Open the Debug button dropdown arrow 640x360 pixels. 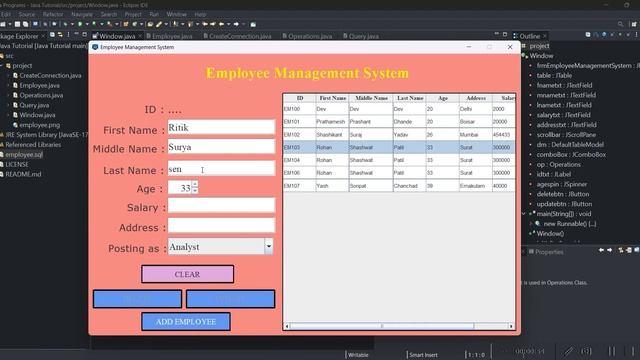click(72, 24)
